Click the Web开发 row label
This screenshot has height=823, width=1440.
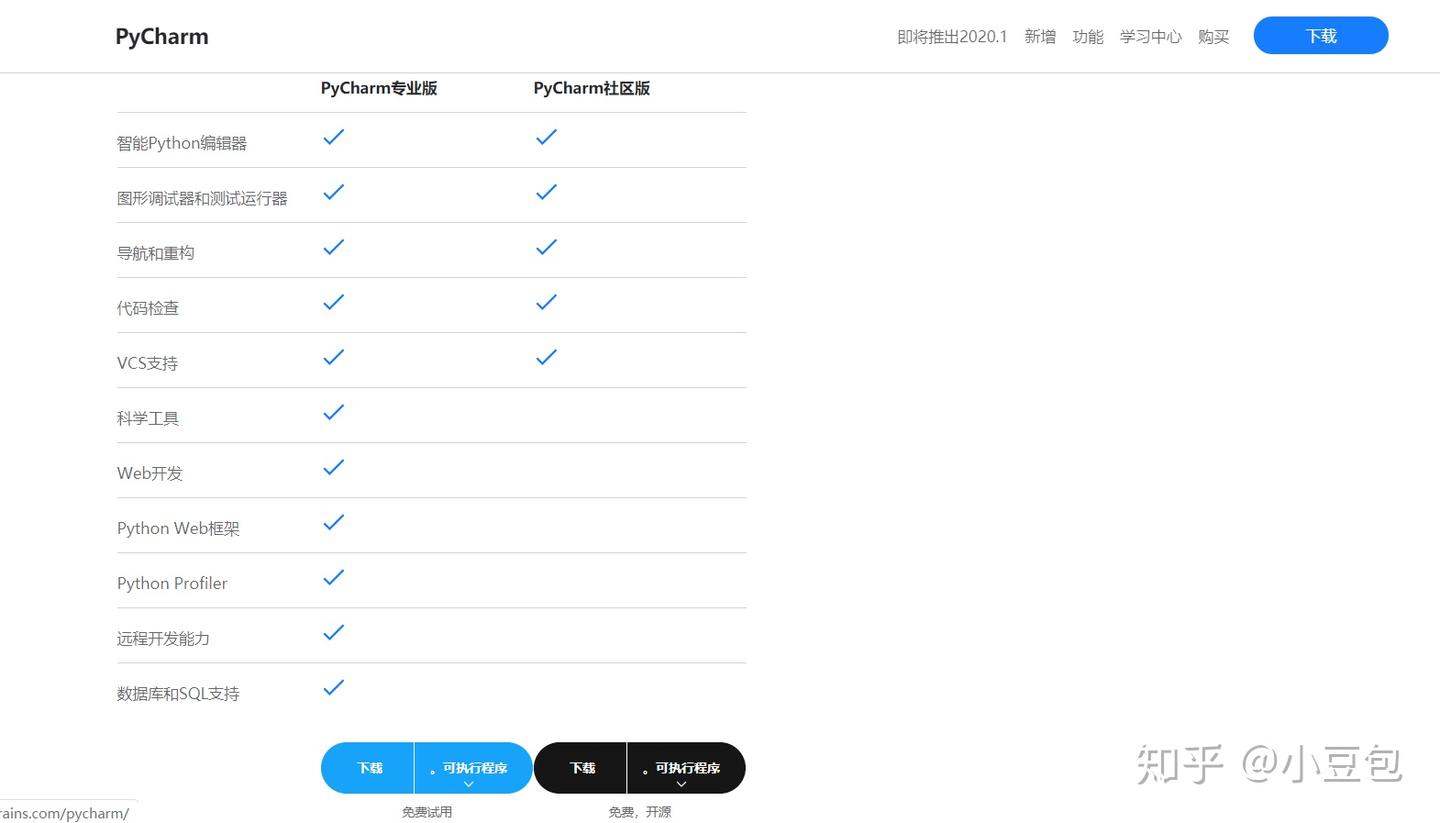pos(150,473)
